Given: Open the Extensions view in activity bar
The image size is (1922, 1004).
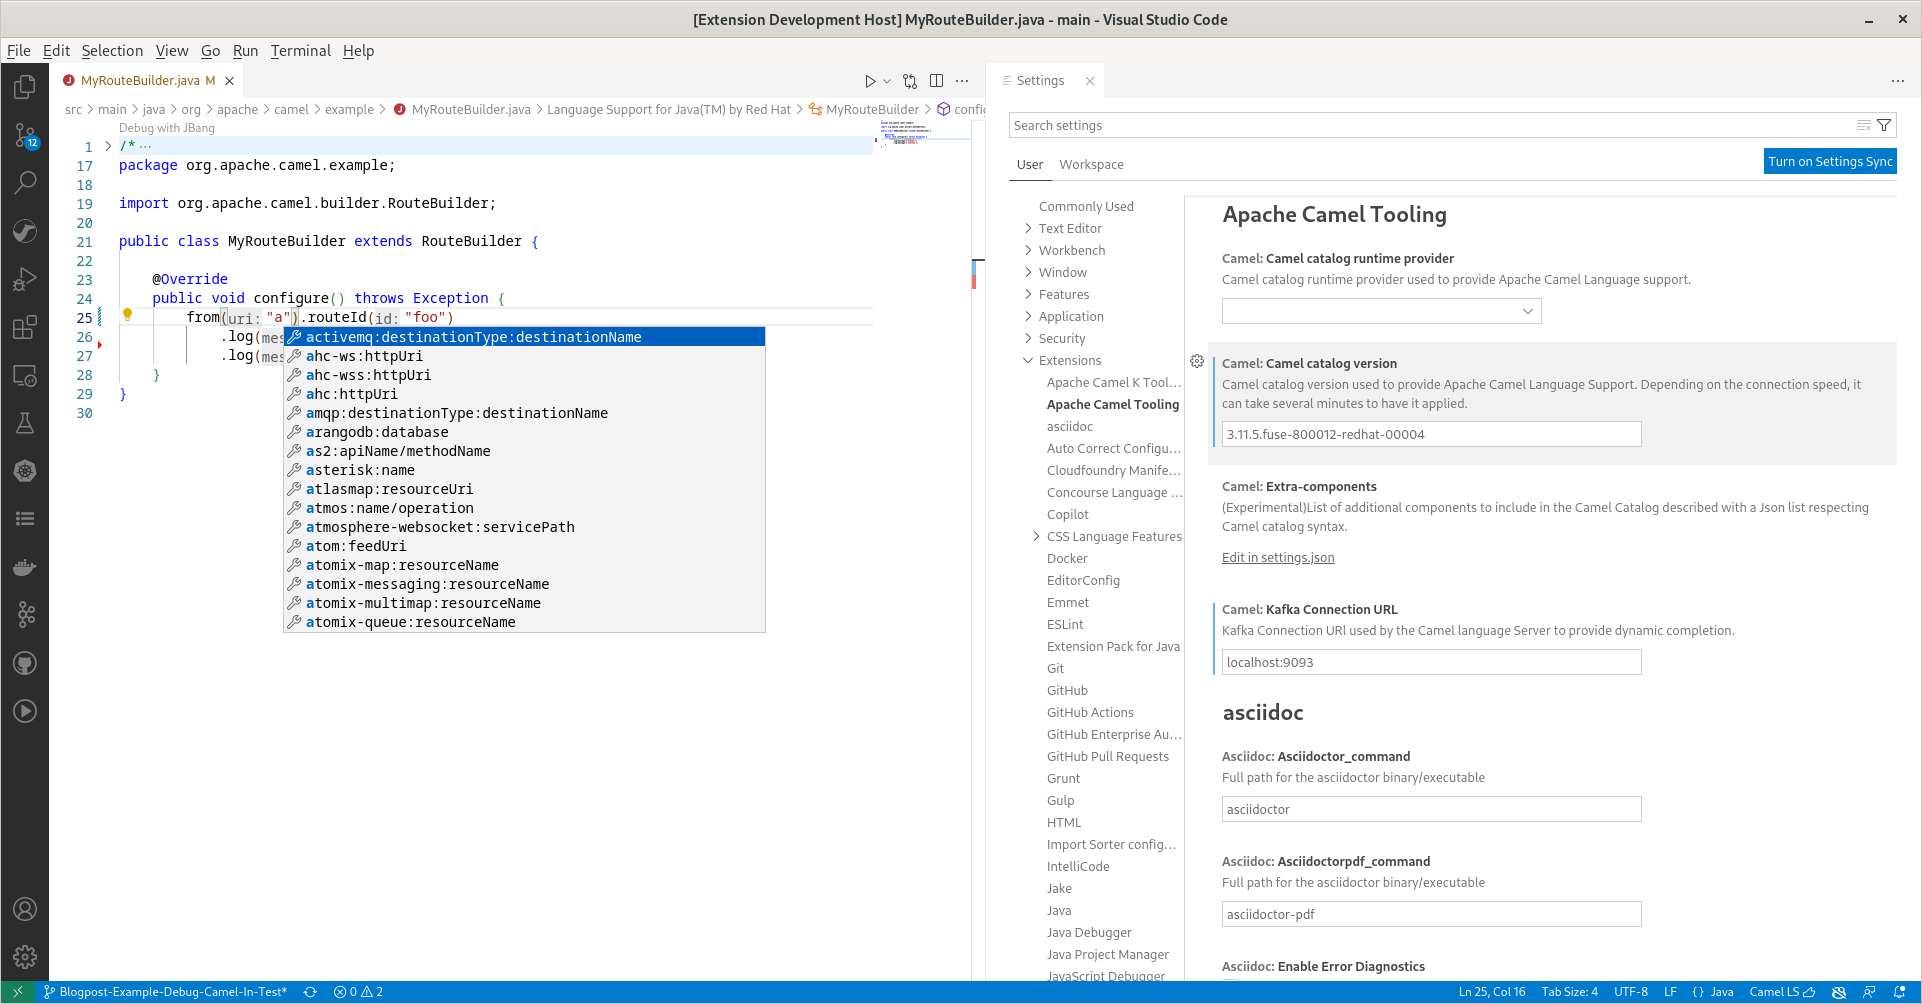Looking at the screenshot, I should 25,327.
